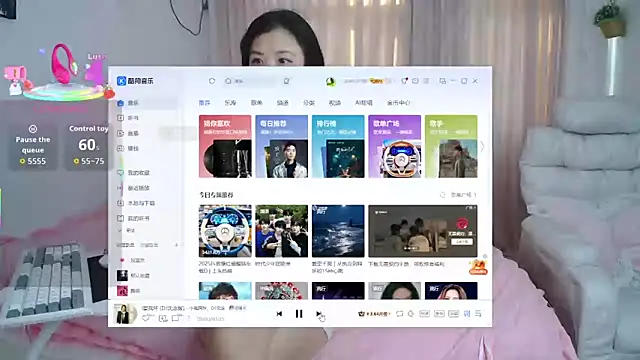Open the now-playing album cover

click(126, 314)
